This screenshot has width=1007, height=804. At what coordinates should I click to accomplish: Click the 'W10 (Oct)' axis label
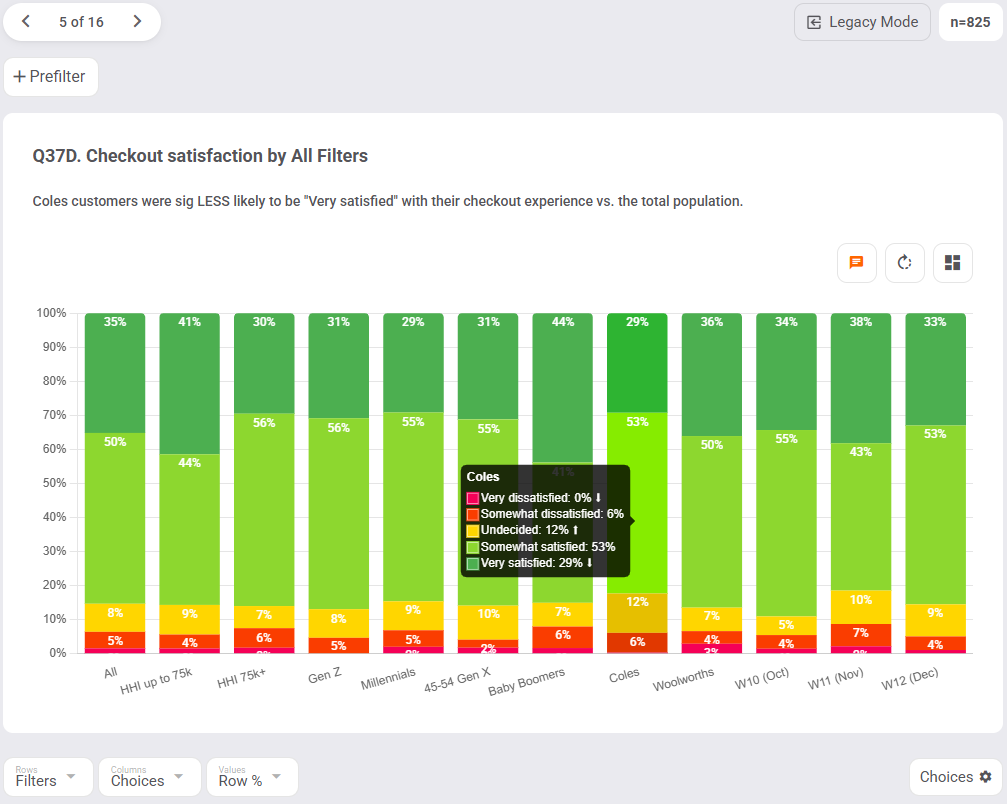(762, 679)
